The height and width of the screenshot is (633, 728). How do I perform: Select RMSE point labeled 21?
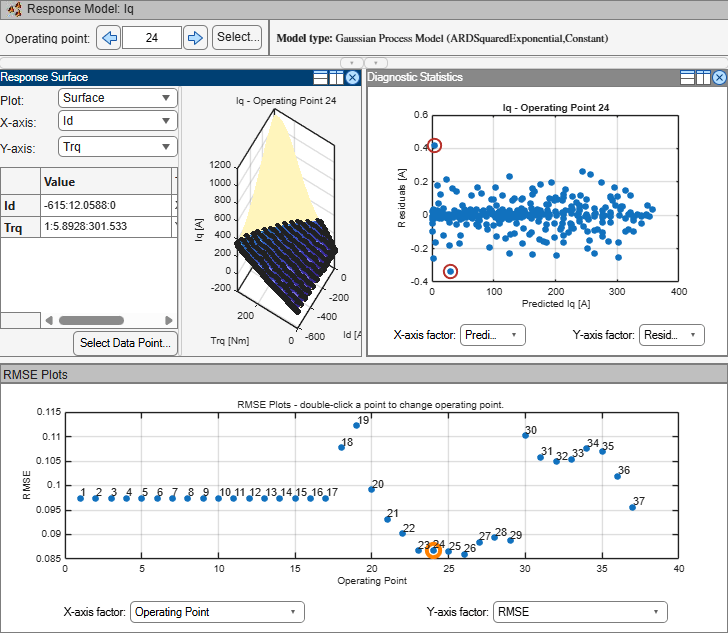click(x=387, y=519)
